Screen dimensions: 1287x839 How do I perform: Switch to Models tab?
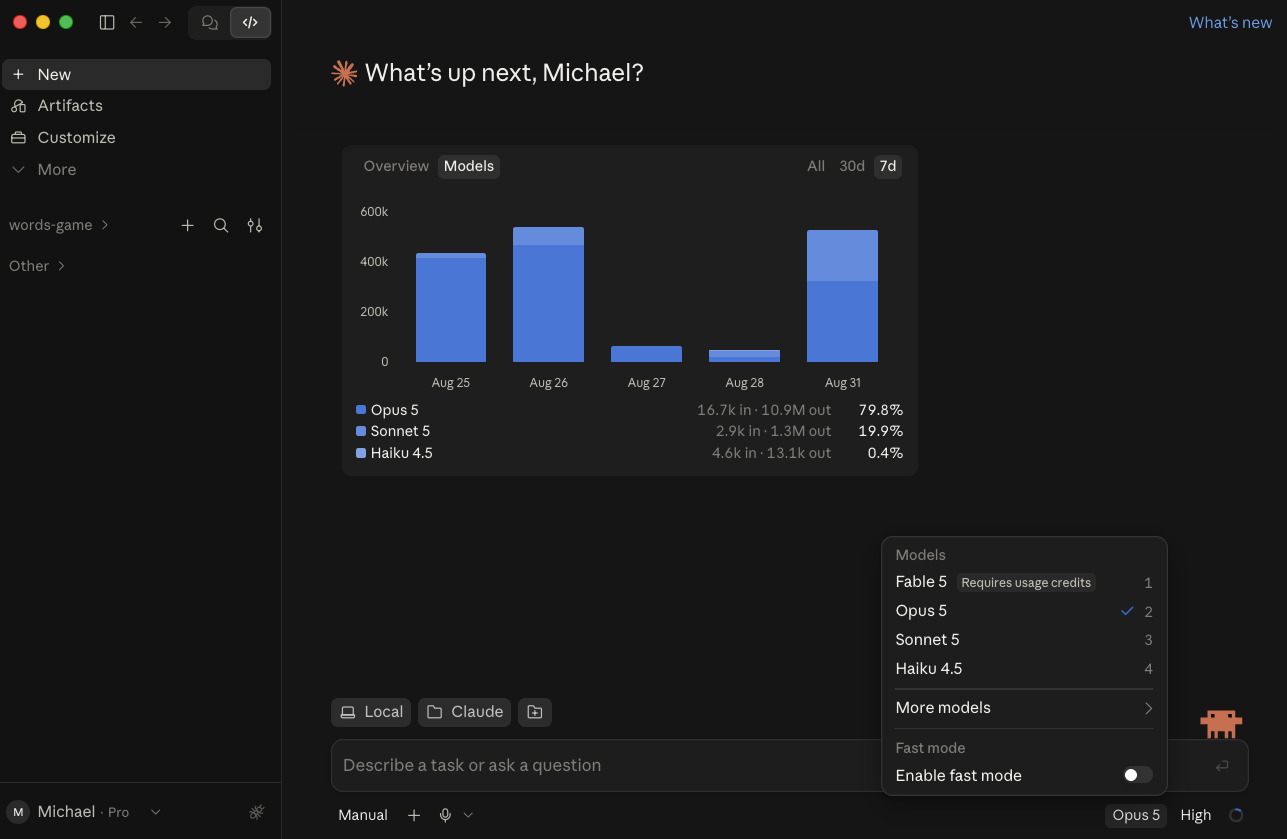coord(469,166)
